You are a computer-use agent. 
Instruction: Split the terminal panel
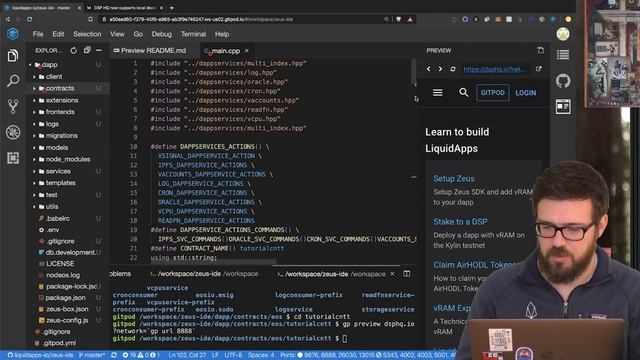407,274
